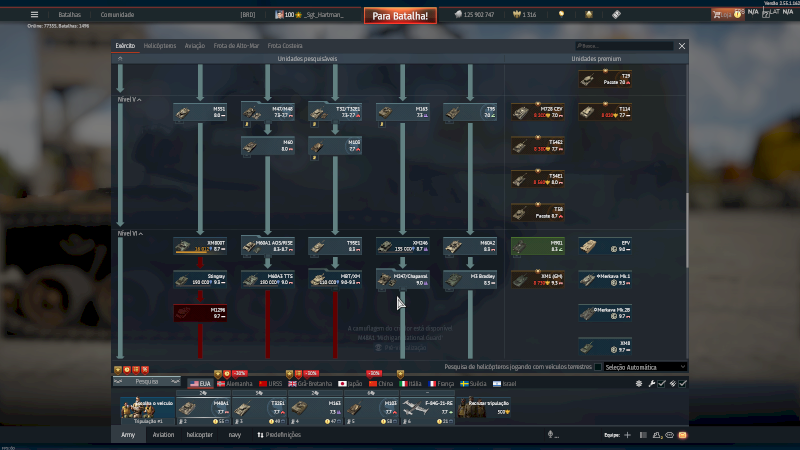Select the M60 tank
The image size is (800, 450).
[x=268, y=146]
